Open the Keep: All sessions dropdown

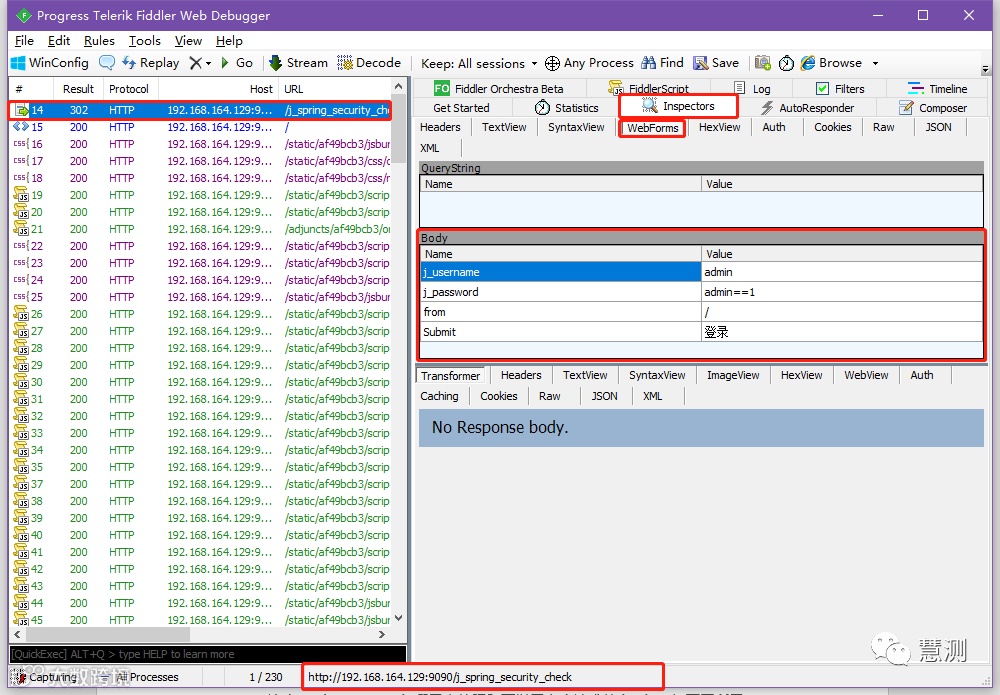click(x=479, y=63)
